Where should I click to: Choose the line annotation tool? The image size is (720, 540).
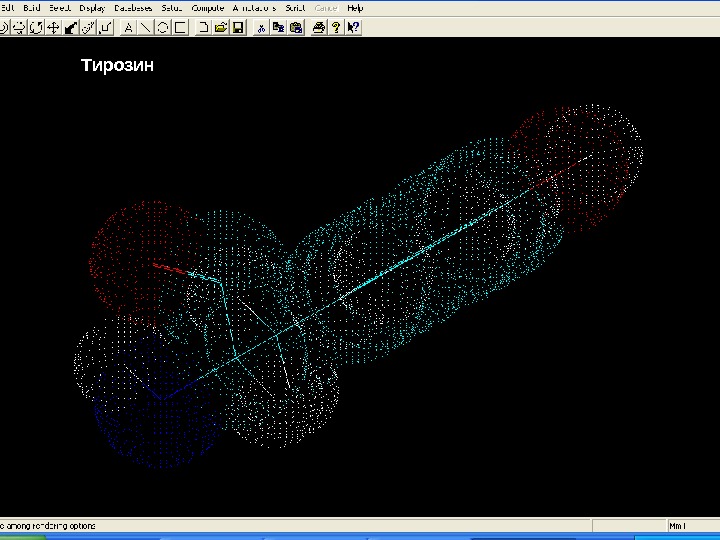click(146, 28)
